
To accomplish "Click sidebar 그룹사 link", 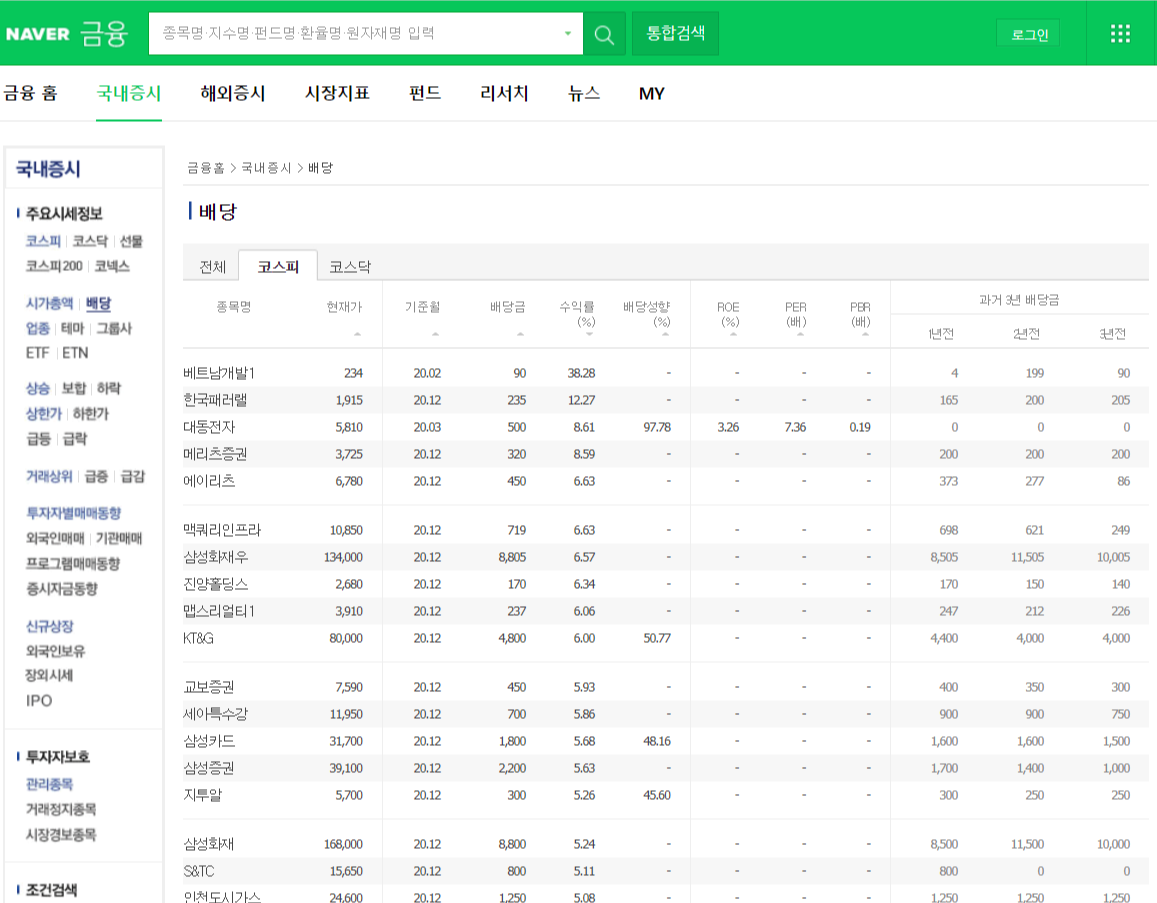I will point(114,328).
